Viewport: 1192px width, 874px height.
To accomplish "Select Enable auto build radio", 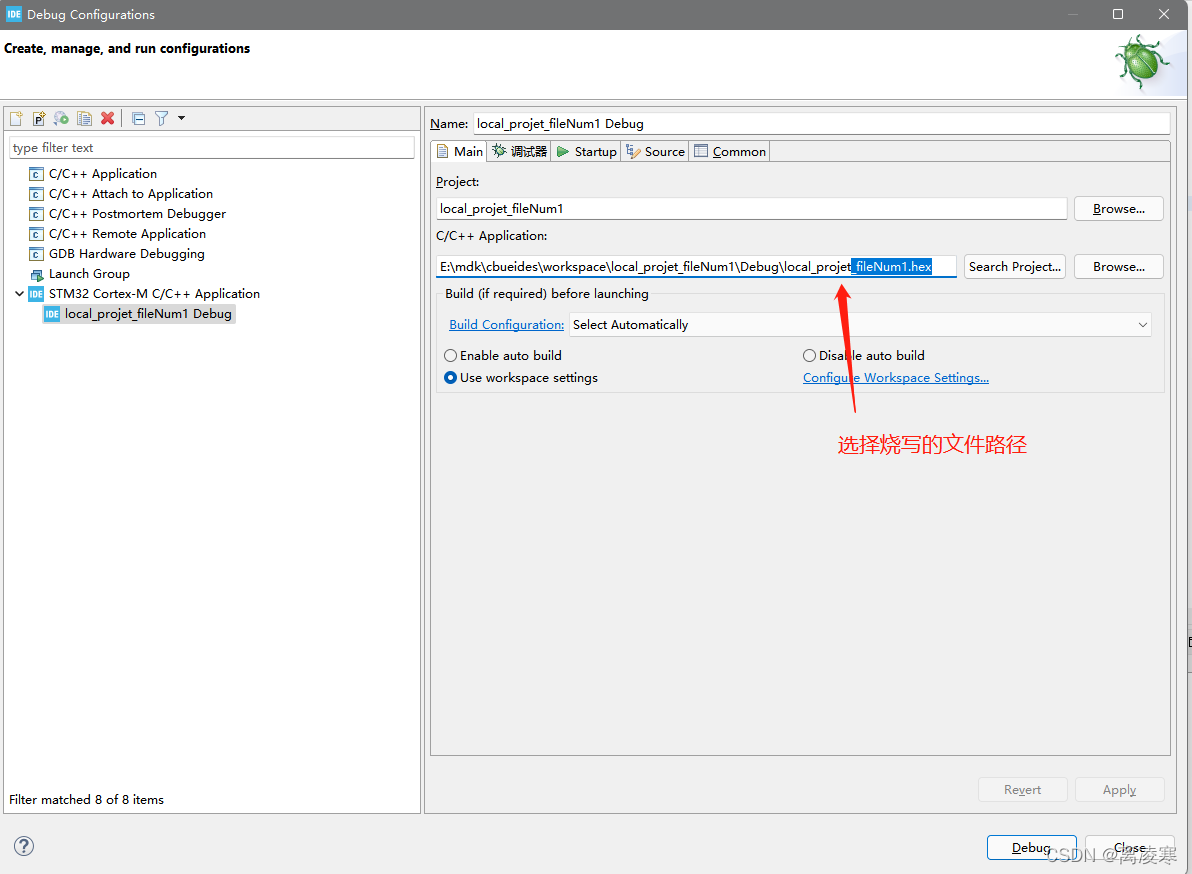I will click(502, 356).
